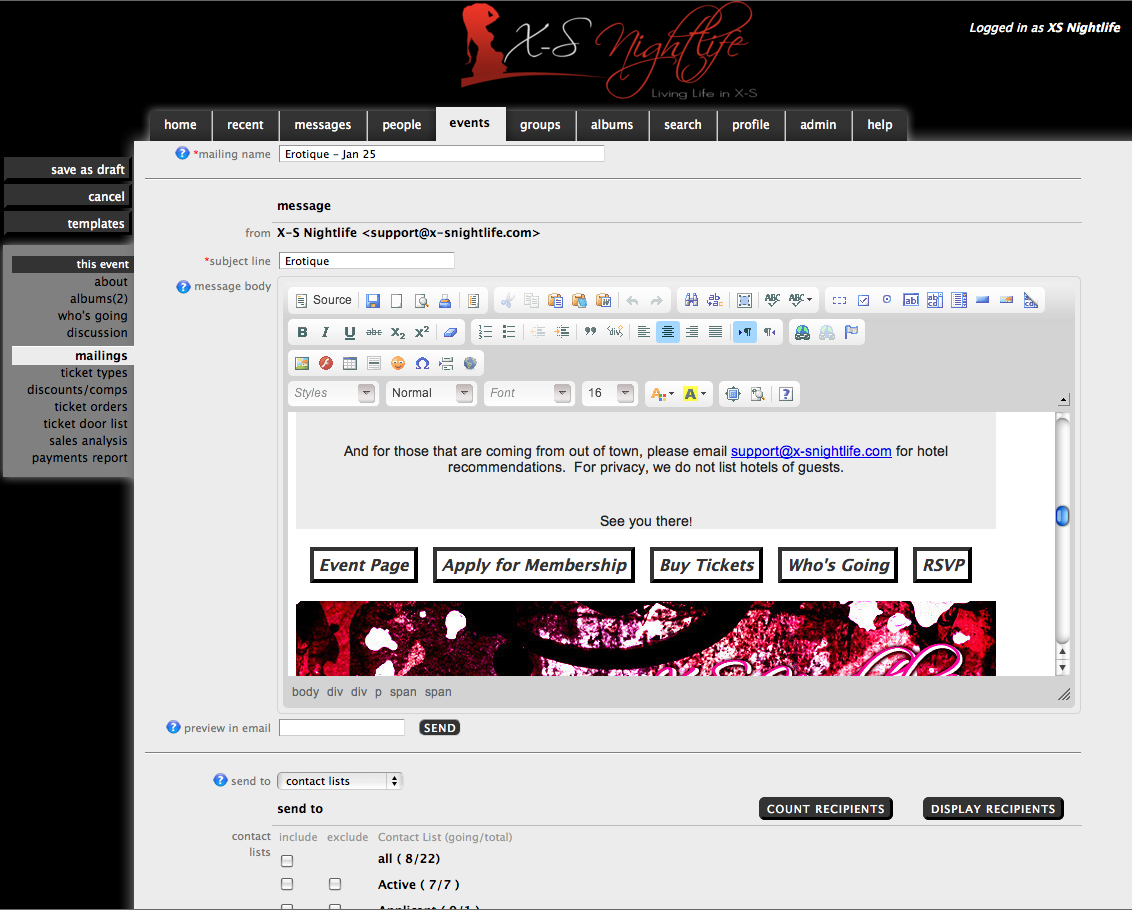Image resolution: width=1132 pixels, height=910 pixels.
Task: Click the Save icon in editor toolbar
Action: pyautogui.click(x=373, y=300)
